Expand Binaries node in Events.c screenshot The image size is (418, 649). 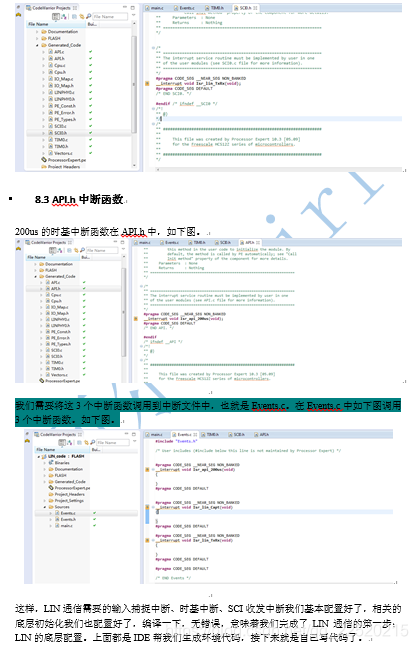(45, 463)
